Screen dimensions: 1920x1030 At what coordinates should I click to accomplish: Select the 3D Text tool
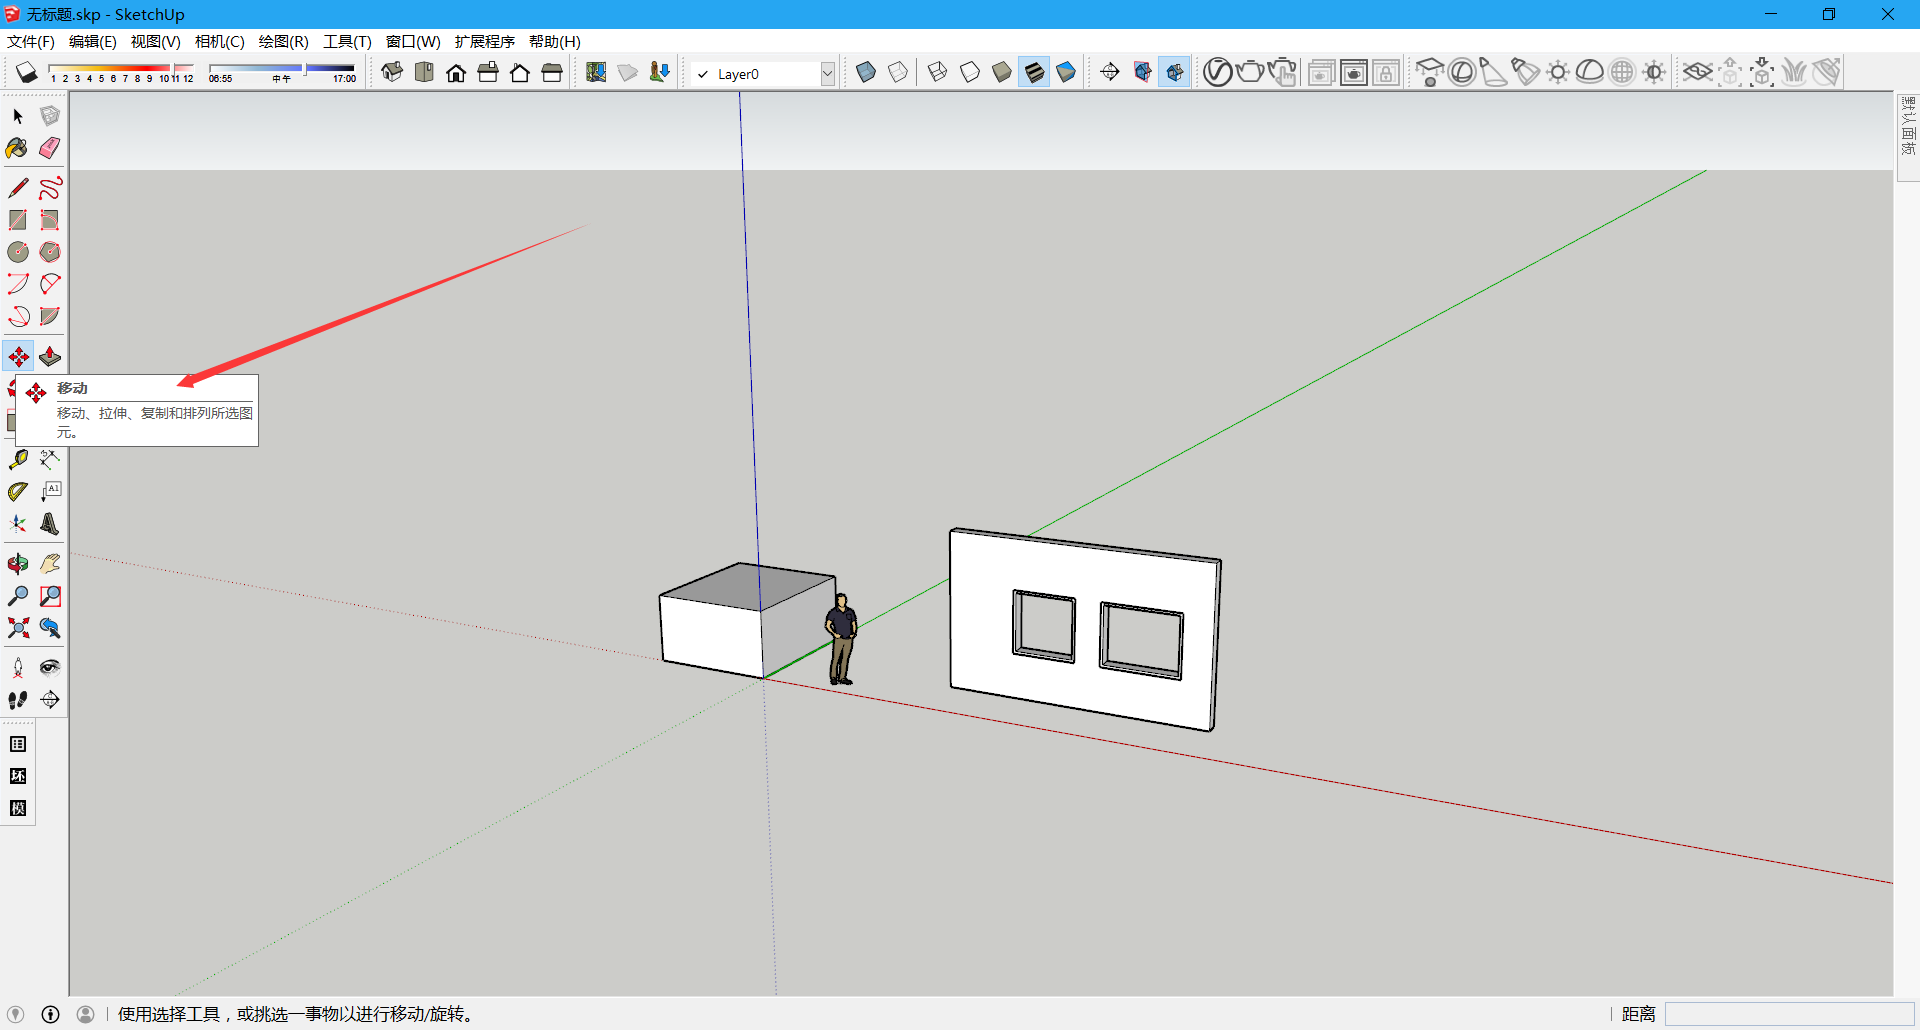50,524
